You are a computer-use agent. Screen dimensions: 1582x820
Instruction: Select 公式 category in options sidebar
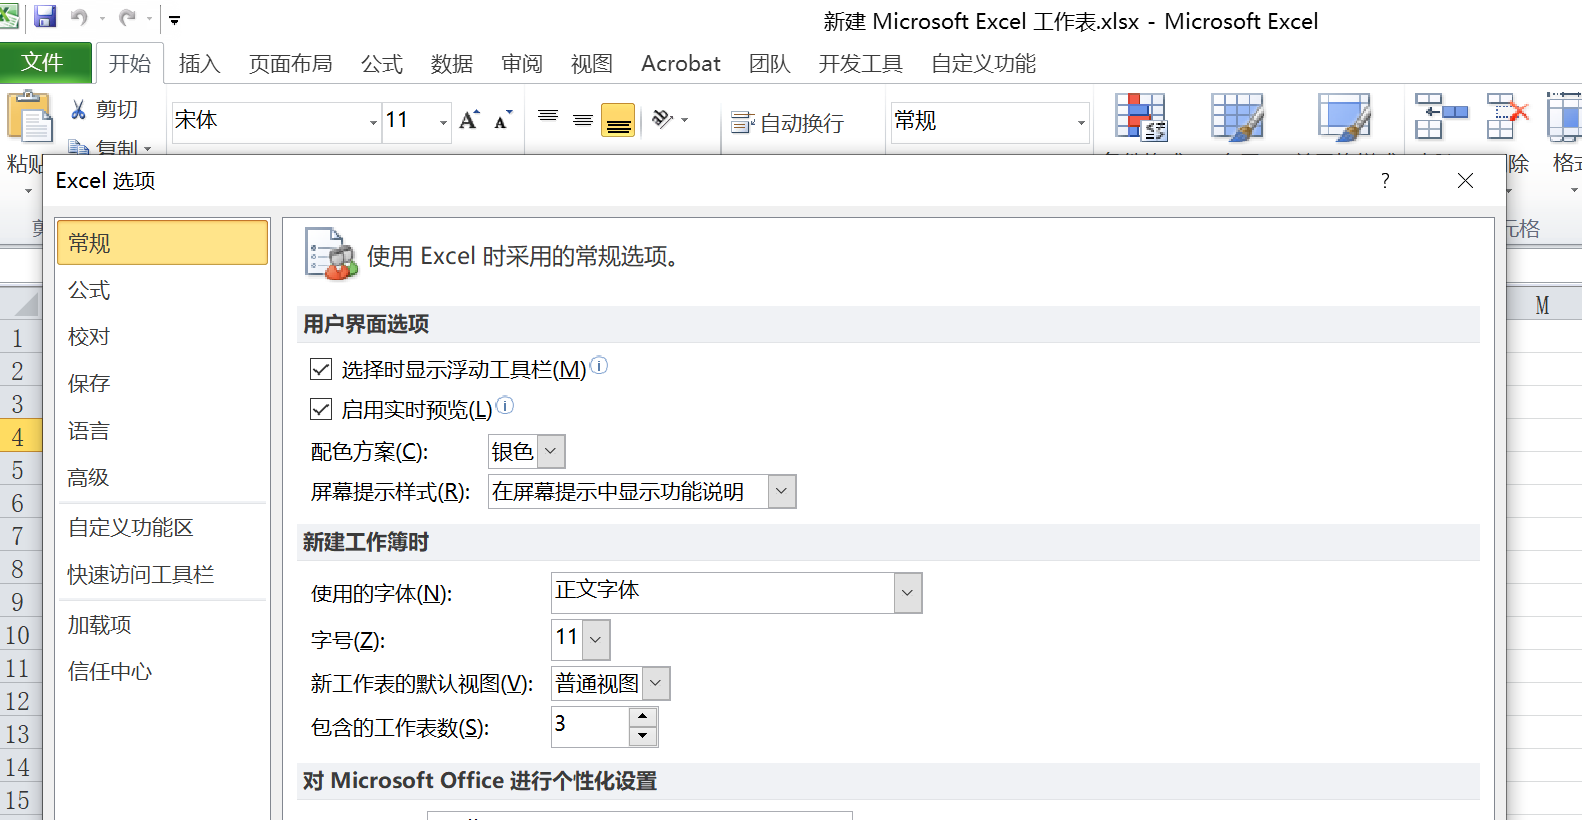click(162, 290)
